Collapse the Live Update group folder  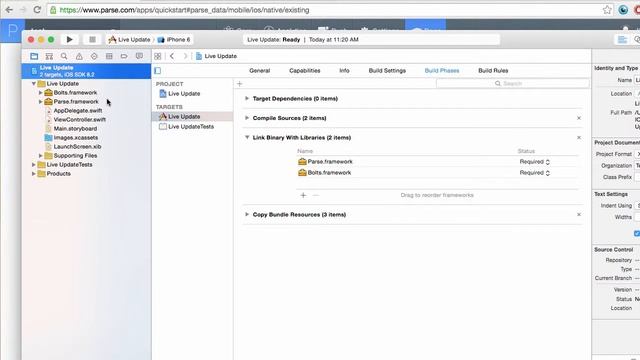tap(33, 83)
